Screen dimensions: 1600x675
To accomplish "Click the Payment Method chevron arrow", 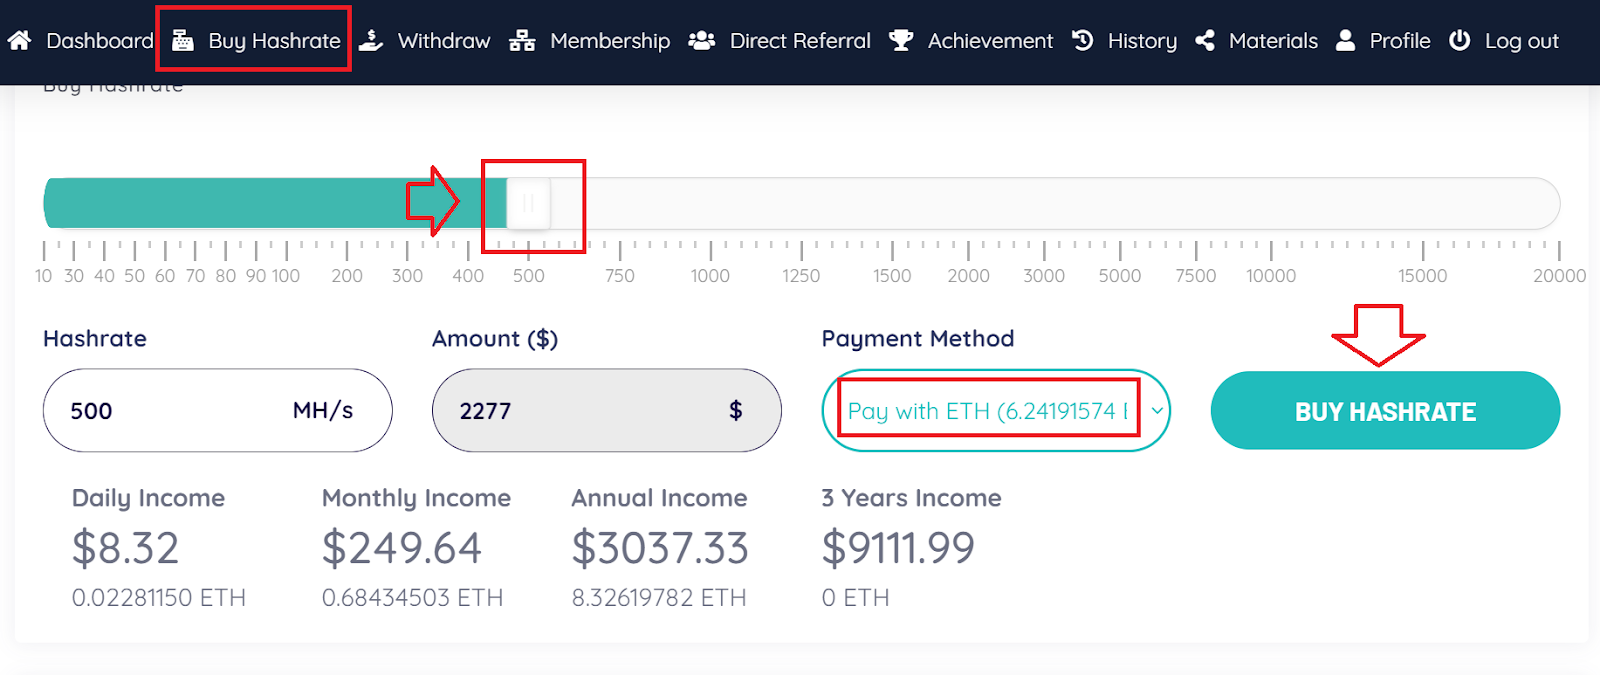I will coord(1157,411).
